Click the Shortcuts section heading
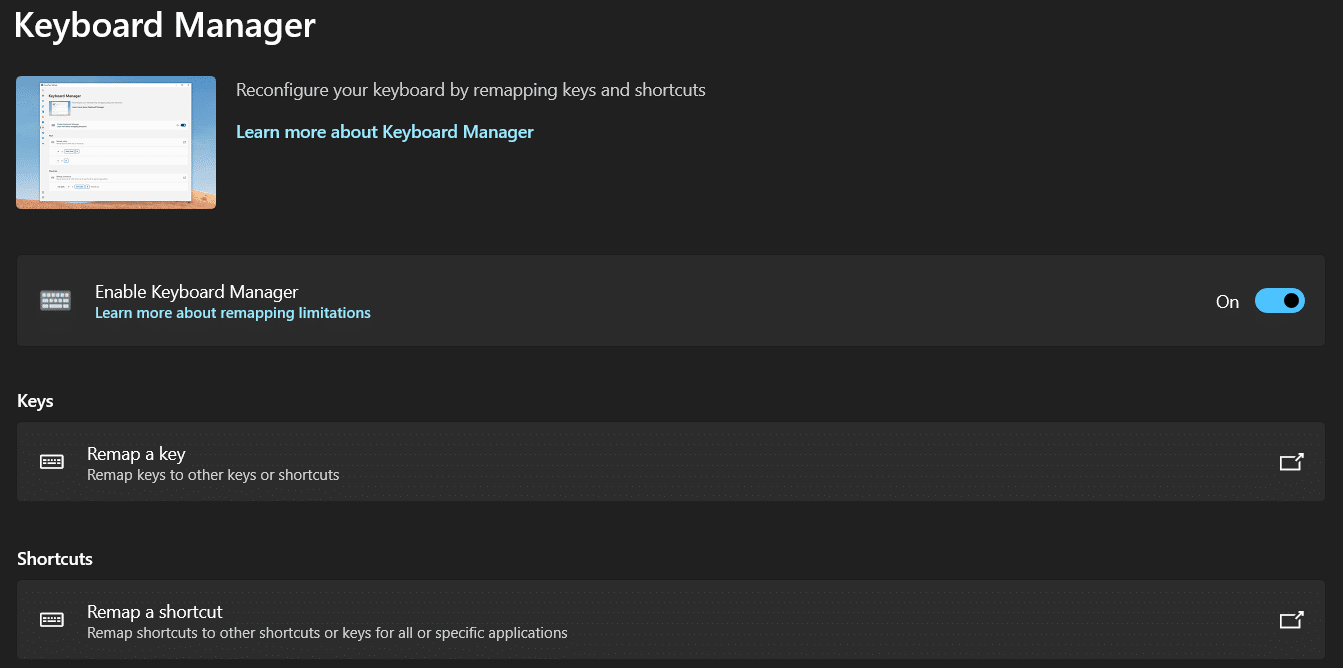1343x668 pixels. point(55,559)
